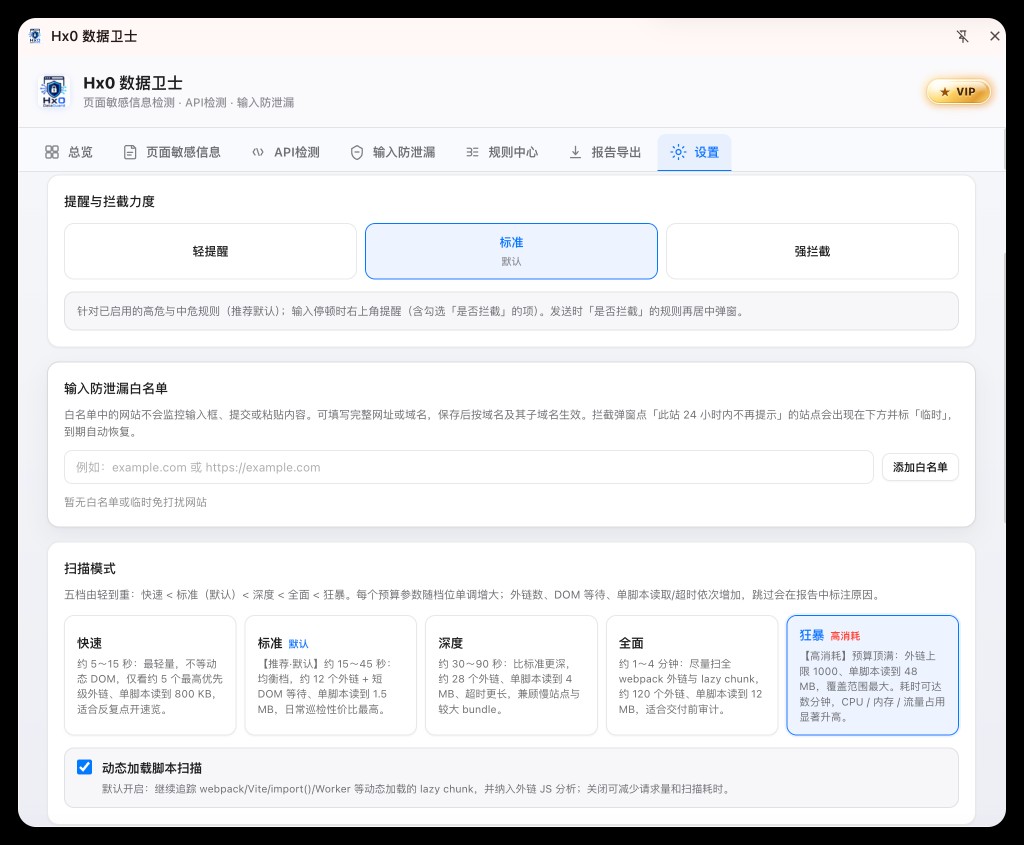
Task: Select the 标准 默认 intensity option
Action: point(511,251)
